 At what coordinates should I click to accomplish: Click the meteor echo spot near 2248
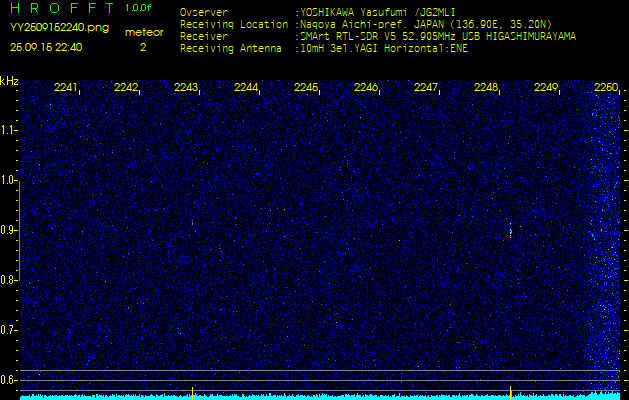point(510,232)
